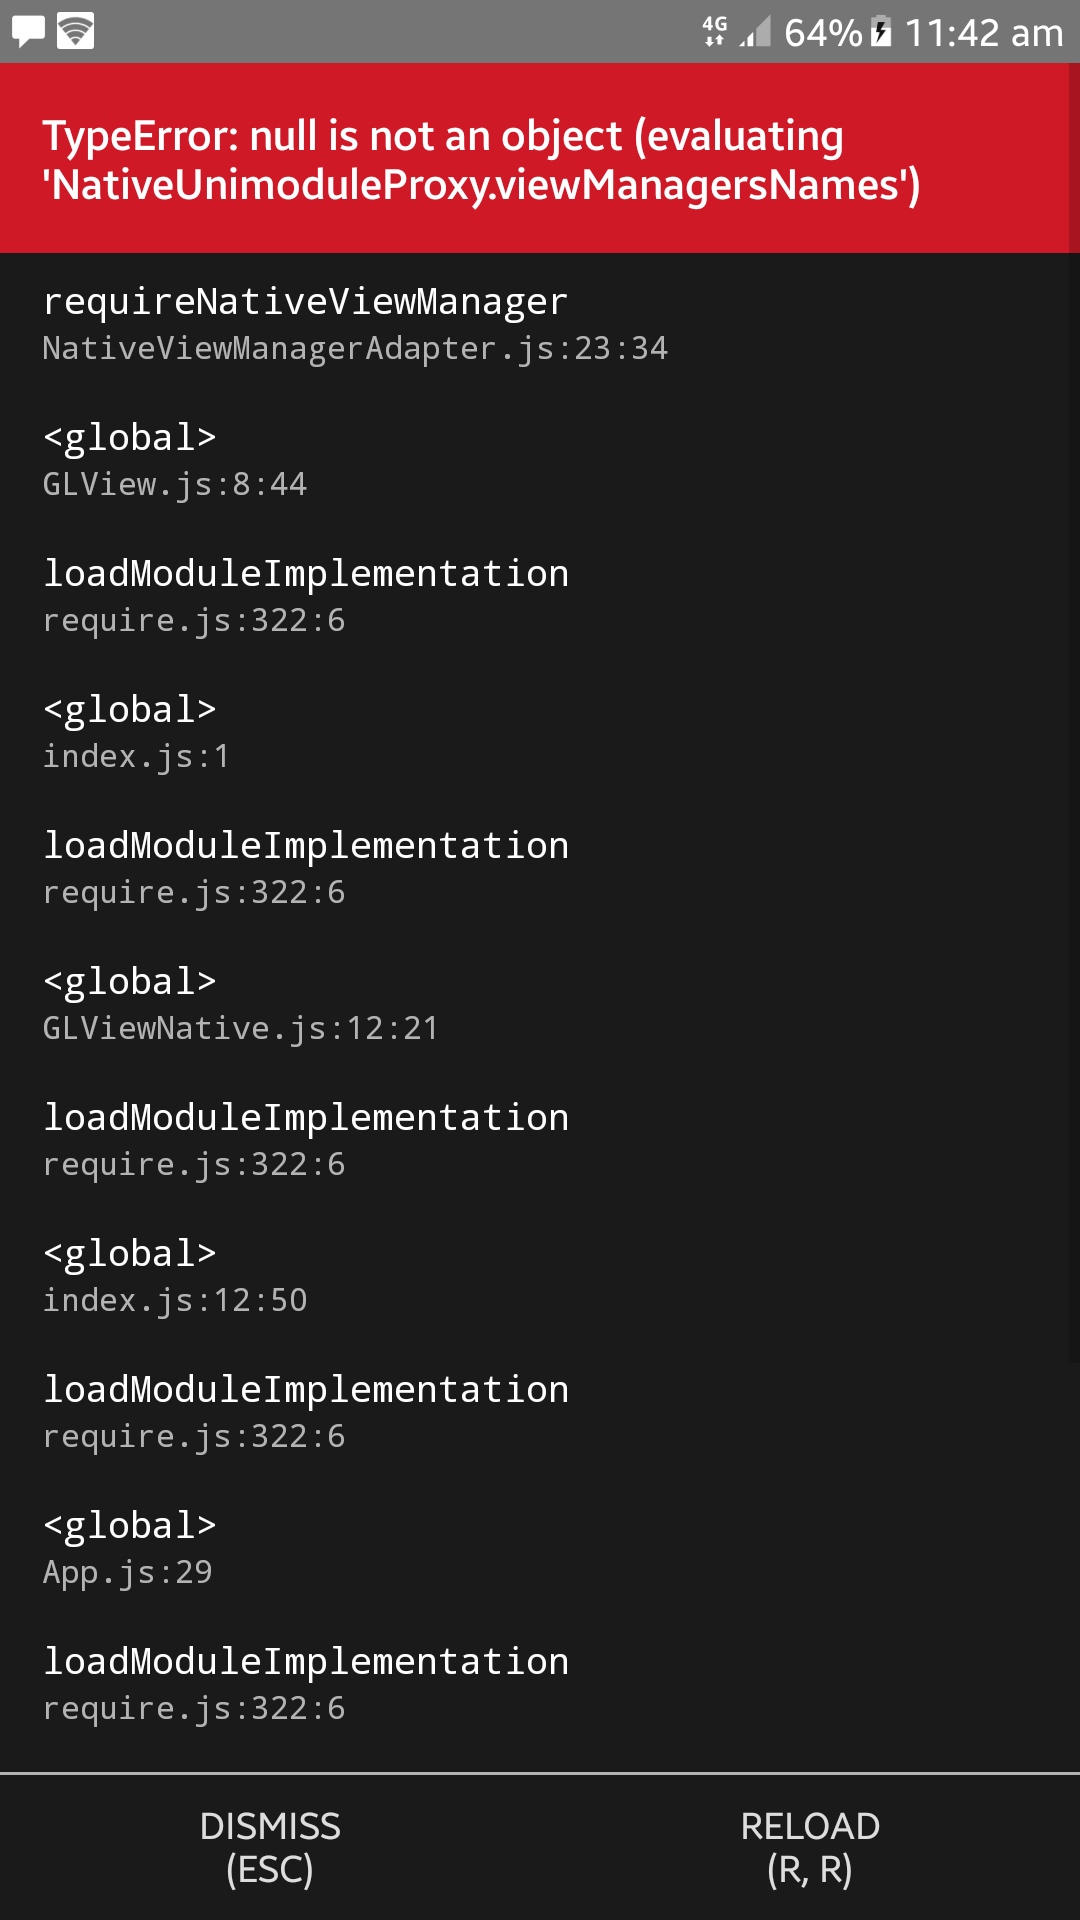This screenshot has height=1920, width=1080.
Task: Open the requireNativeViewManager stack frame
Action: coord(305,300)
